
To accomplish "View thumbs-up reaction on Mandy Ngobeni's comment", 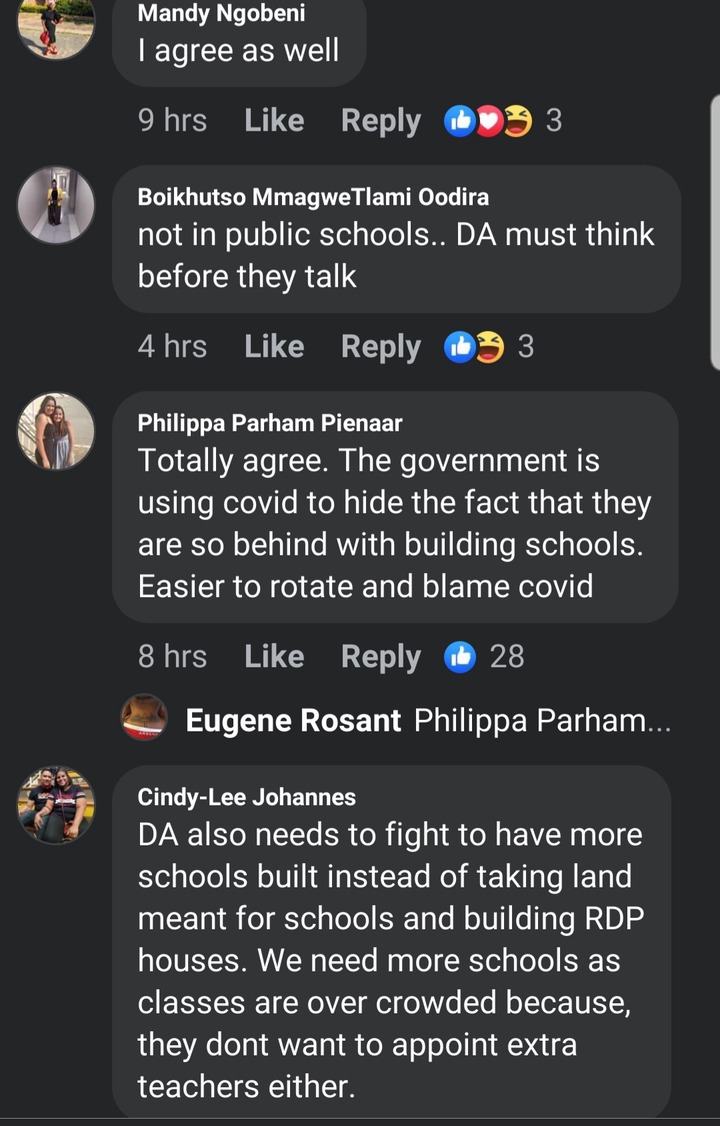I will click(459, 121).
